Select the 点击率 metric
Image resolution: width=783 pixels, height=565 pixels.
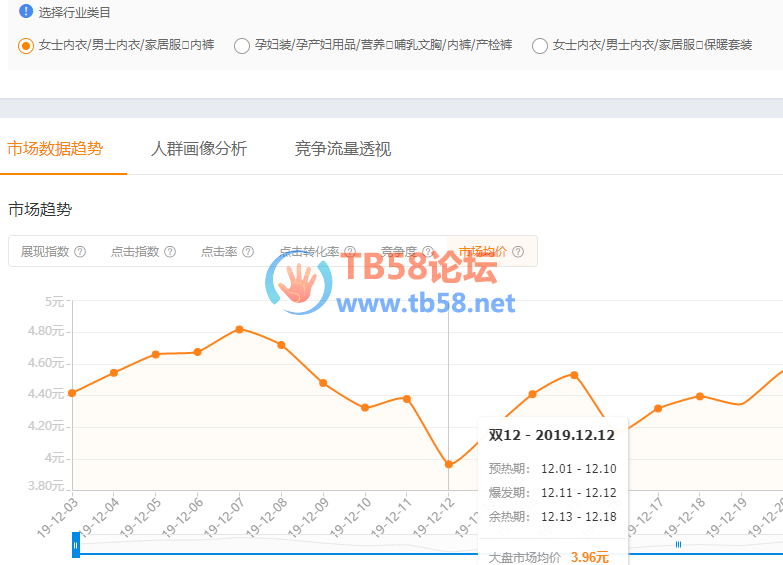click(219, 252)
